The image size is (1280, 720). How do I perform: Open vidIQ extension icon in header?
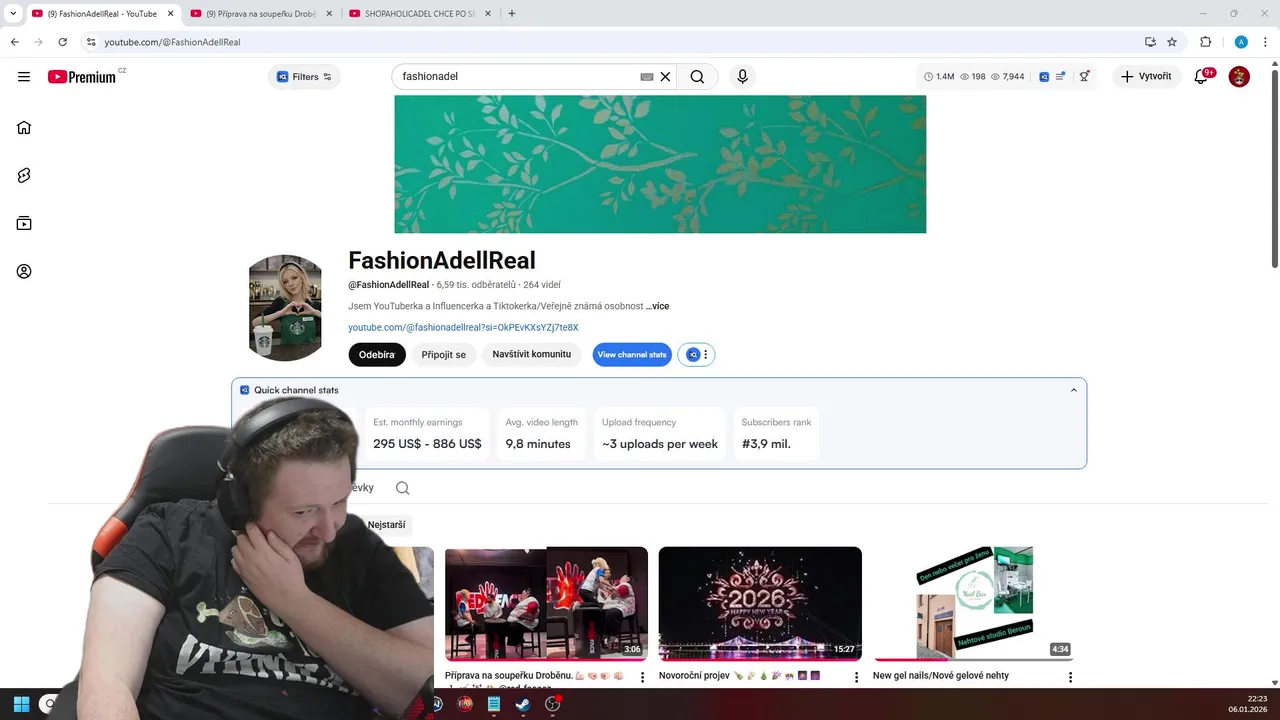(x=1044, y=77)
